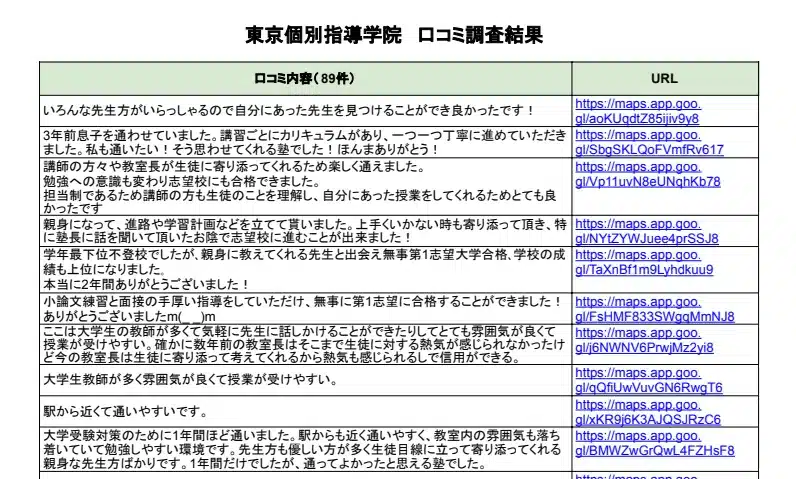Click the review starting いろんな先生方がいらっしゃる
The width and height of the screenshot is (796, 479).
click(289, 111)
